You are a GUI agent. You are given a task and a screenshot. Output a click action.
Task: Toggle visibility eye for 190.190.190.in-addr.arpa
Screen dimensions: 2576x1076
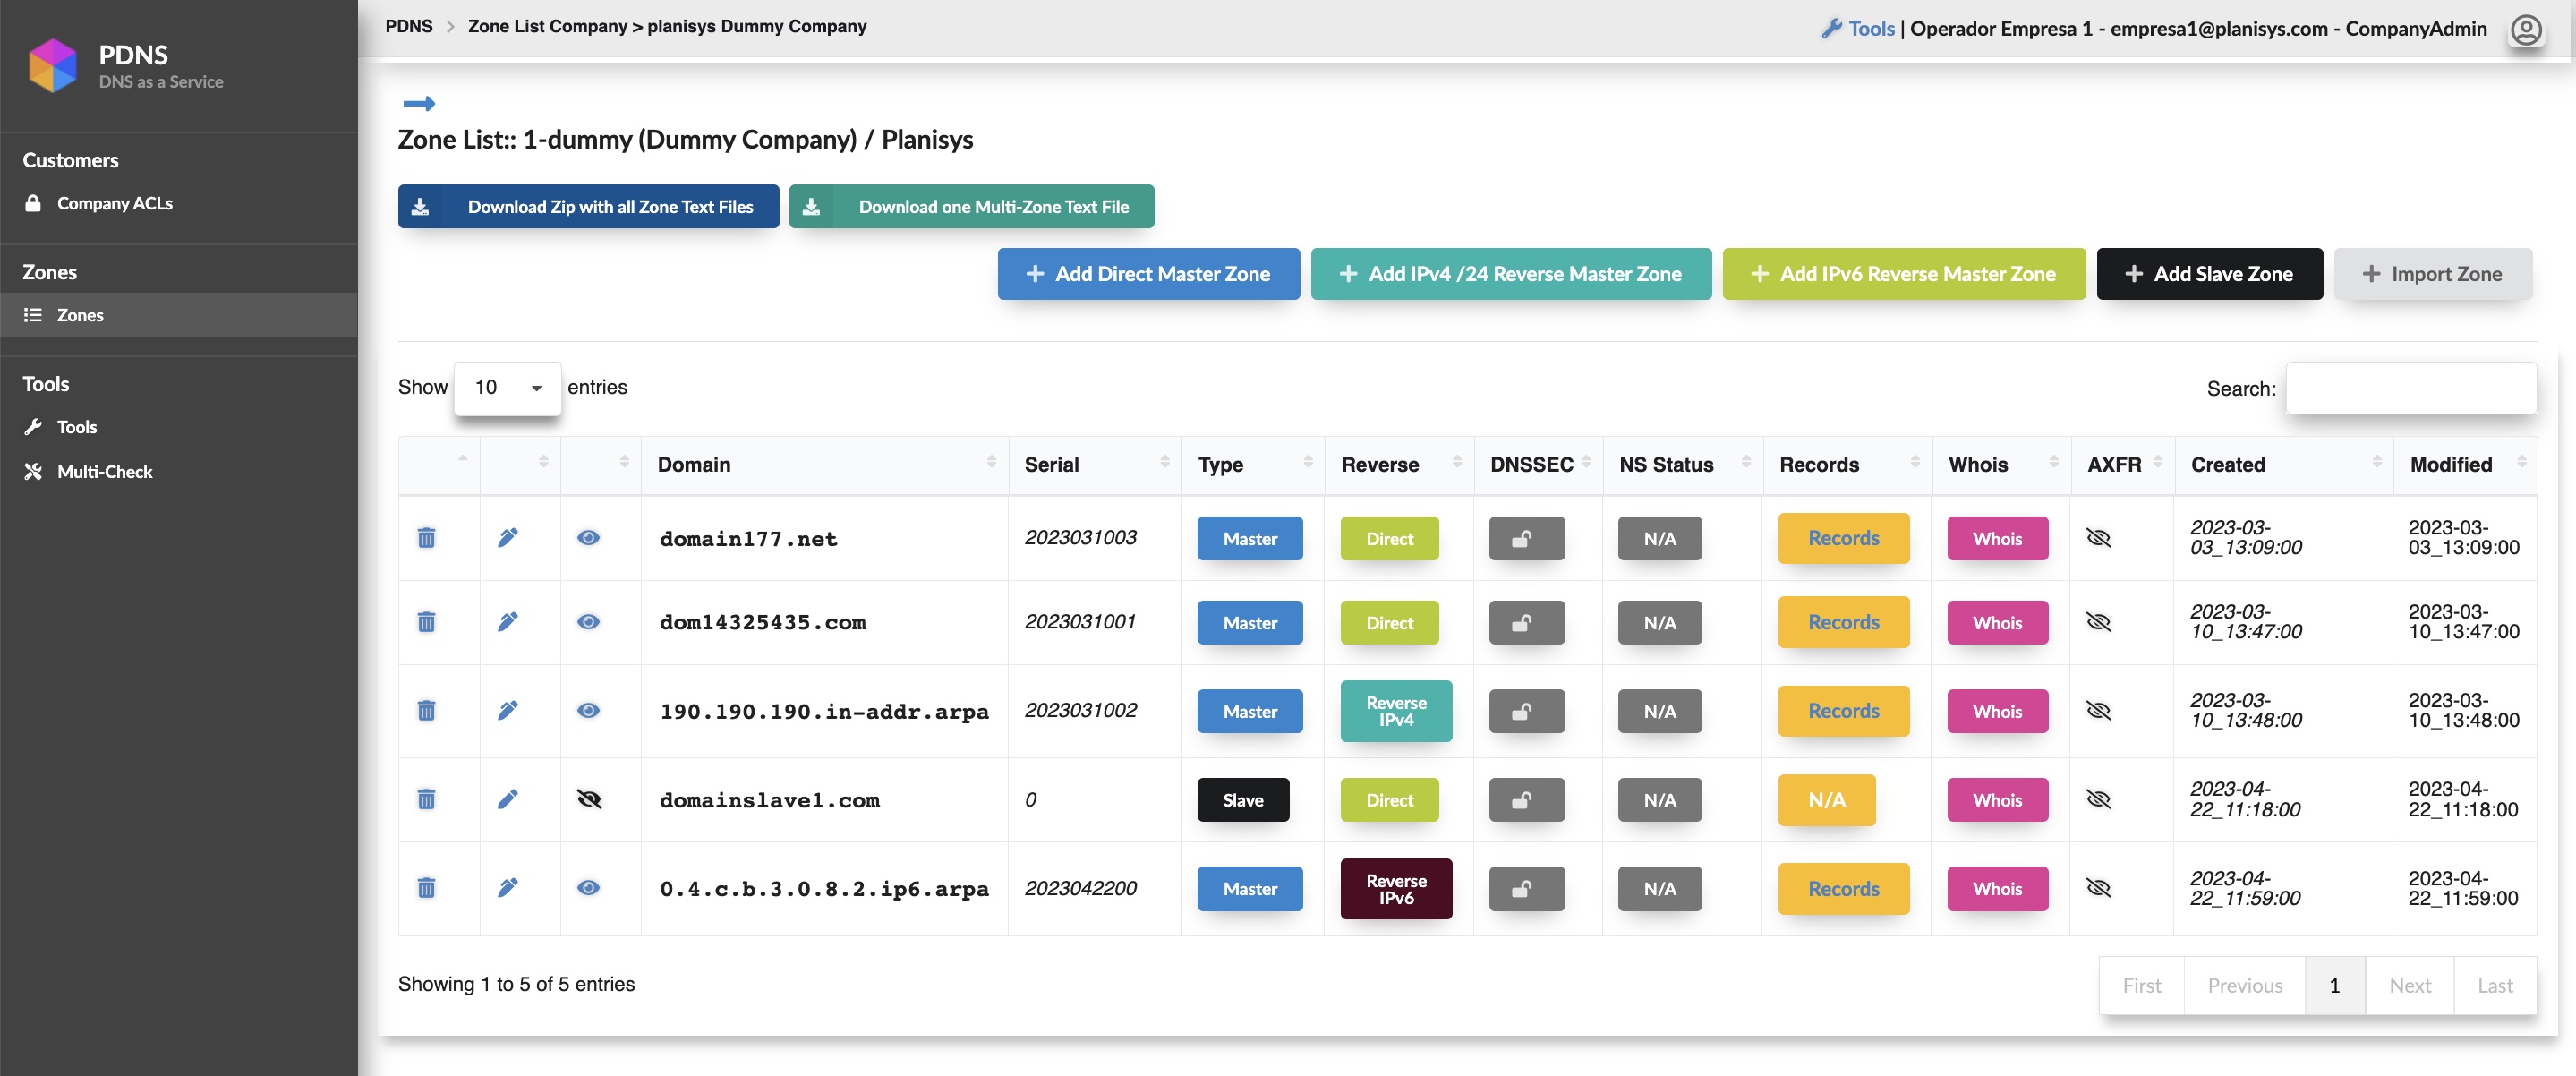(588, 711)
